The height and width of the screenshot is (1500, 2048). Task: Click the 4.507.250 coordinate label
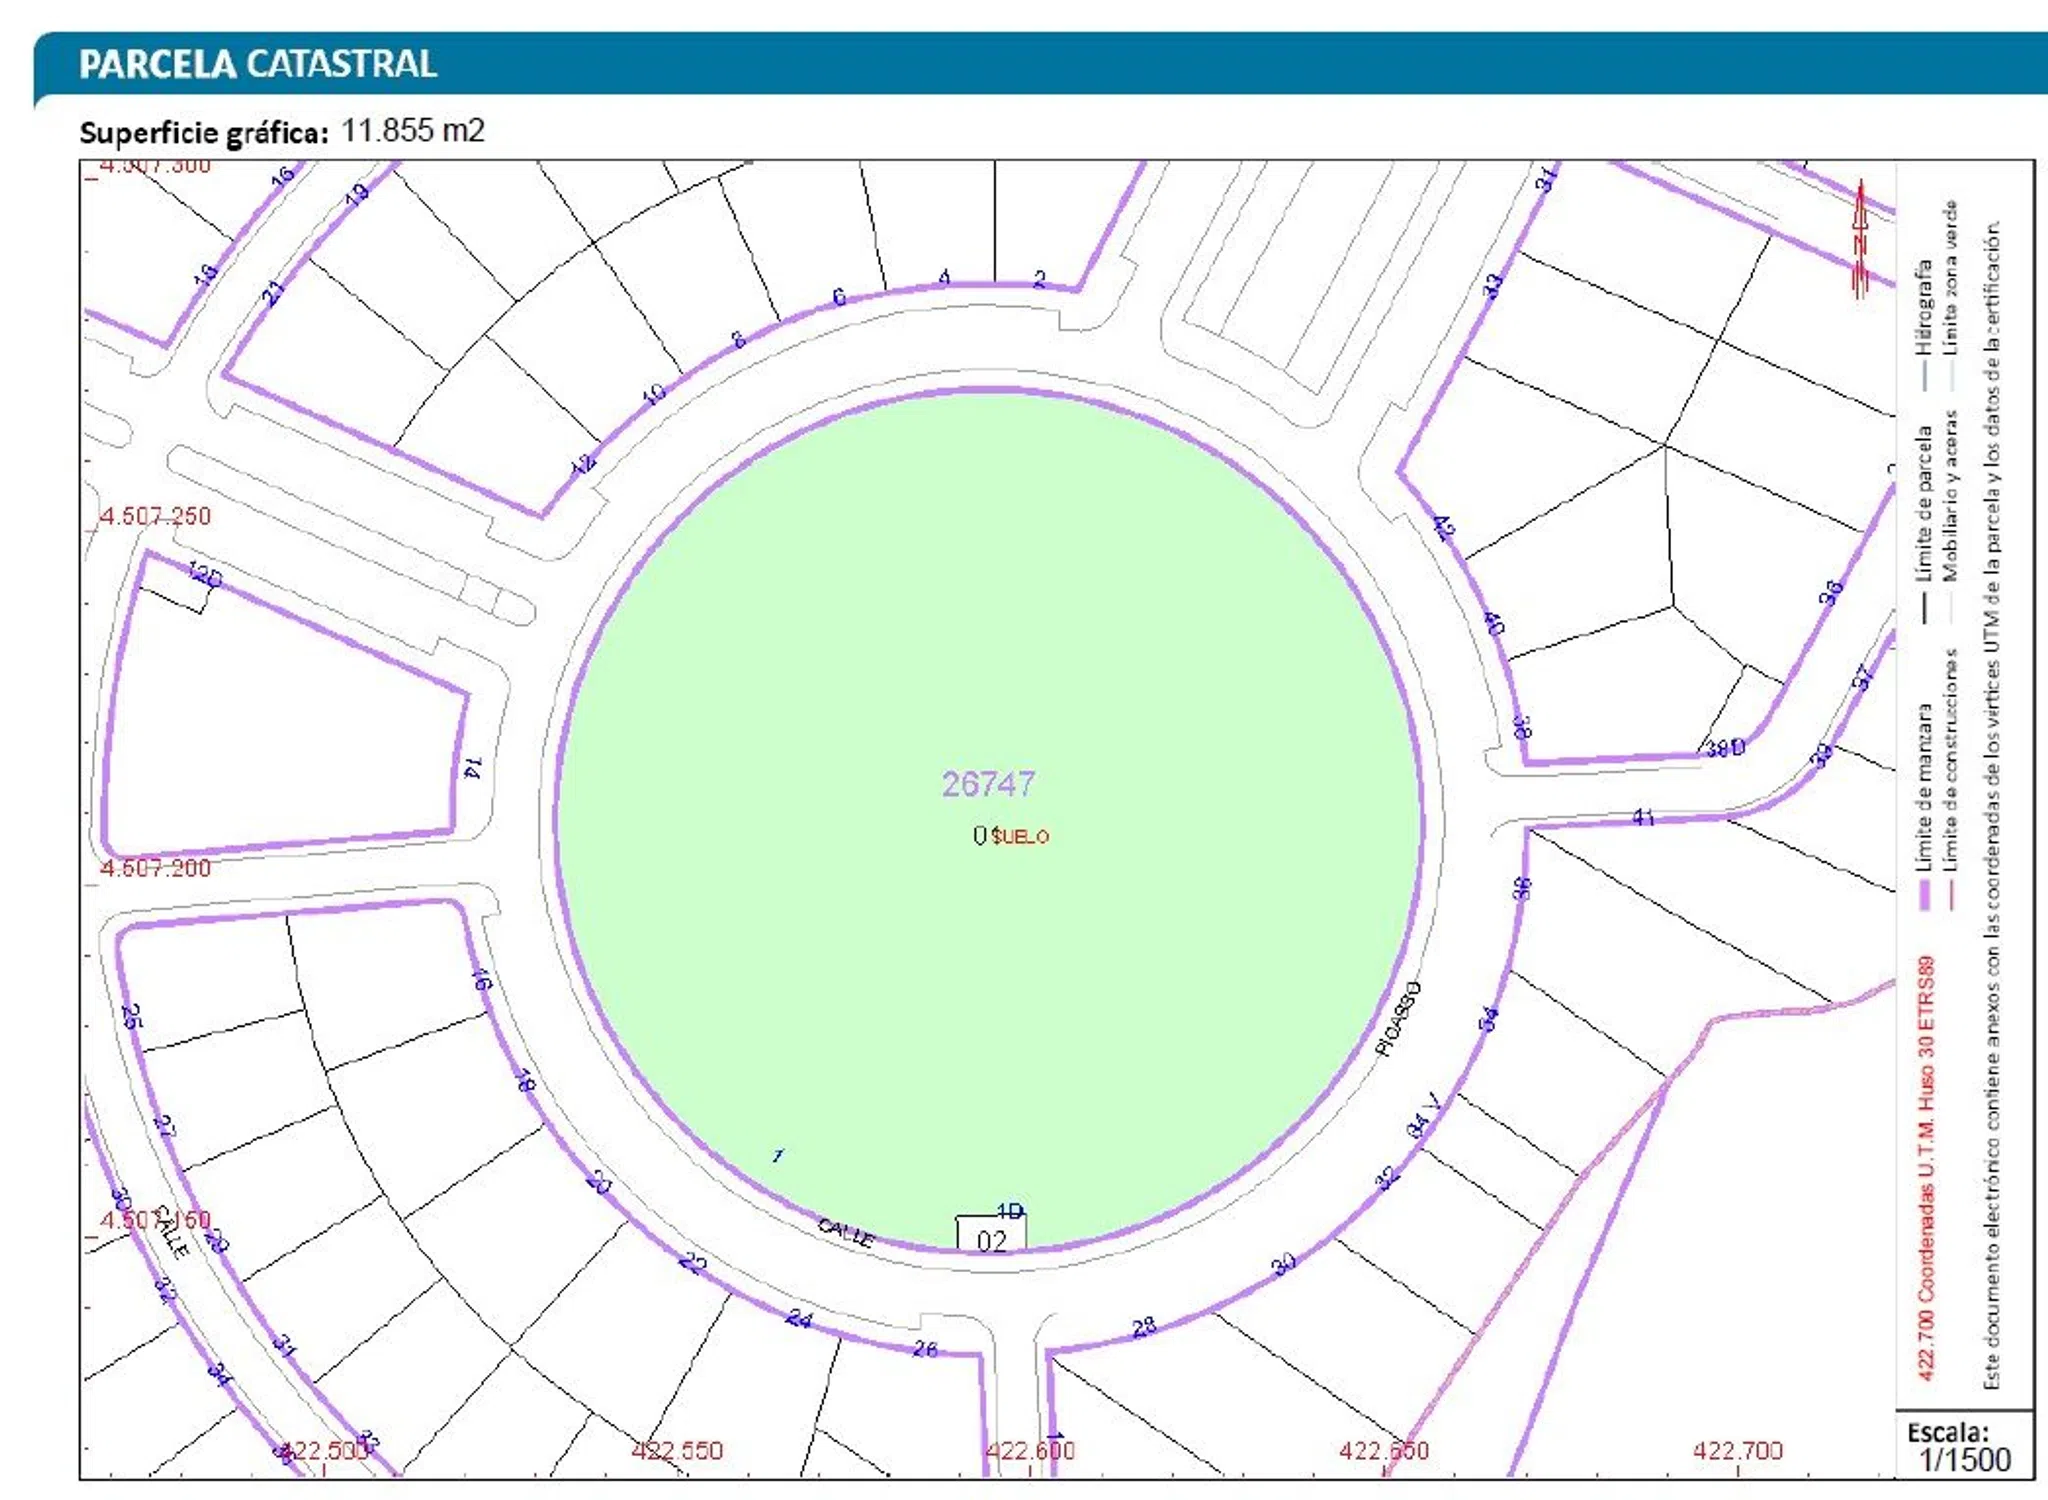tap(155, 517)
